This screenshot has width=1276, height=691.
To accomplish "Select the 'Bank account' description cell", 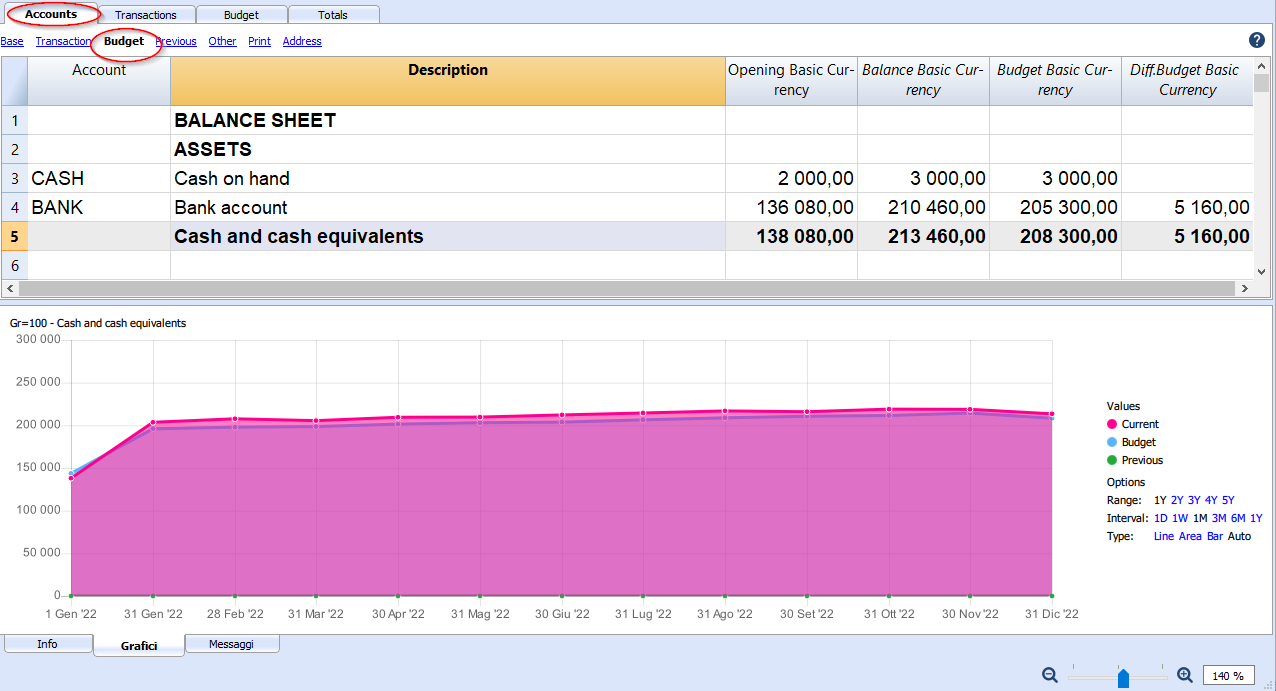I will (448, 207).
